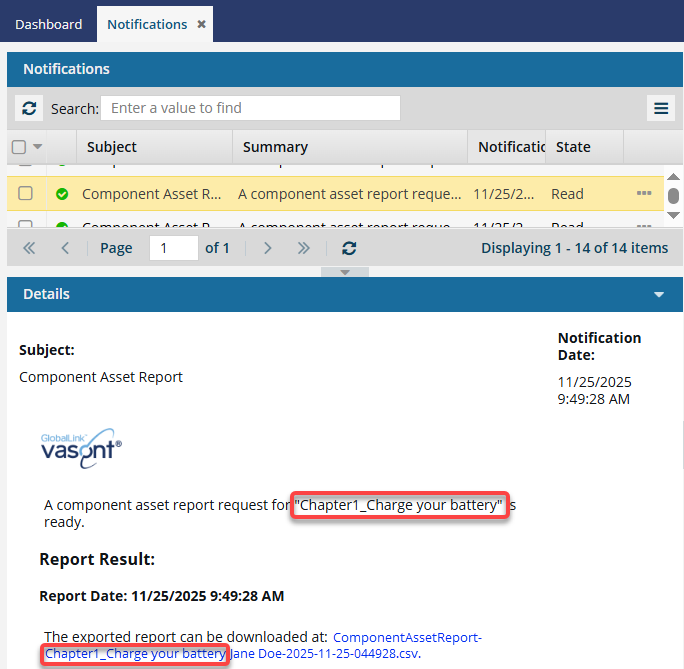Go to the next page of notifications
684x669 pixels.
(267, 248)
